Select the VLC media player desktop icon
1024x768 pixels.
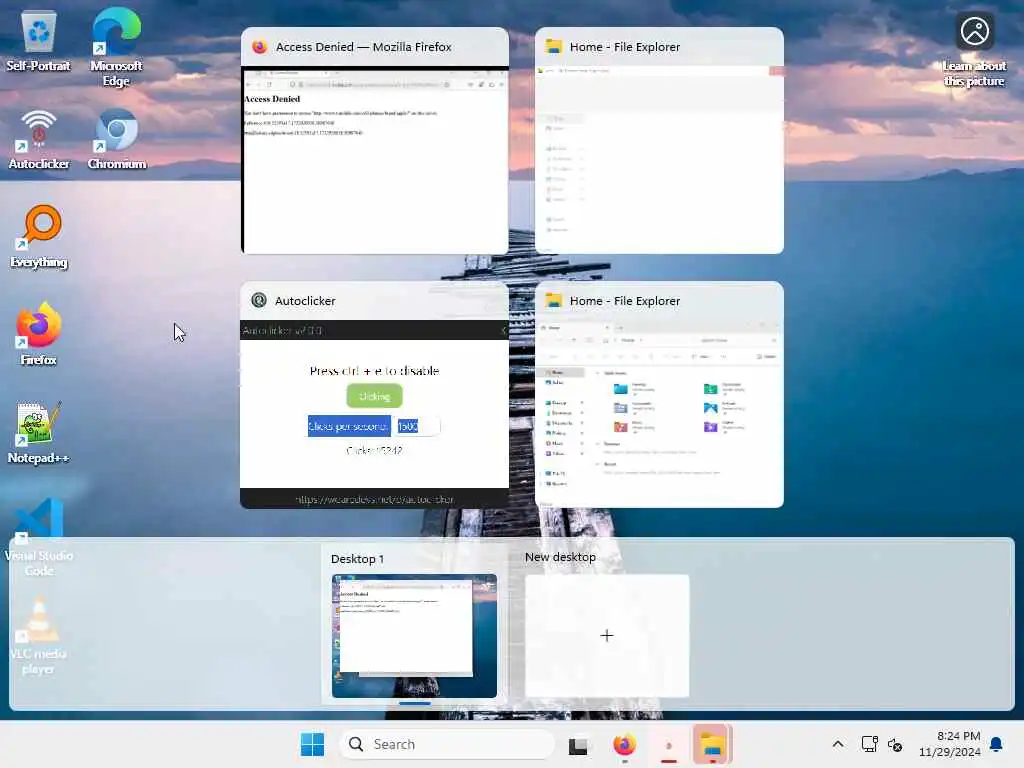(x=39, y=635)
